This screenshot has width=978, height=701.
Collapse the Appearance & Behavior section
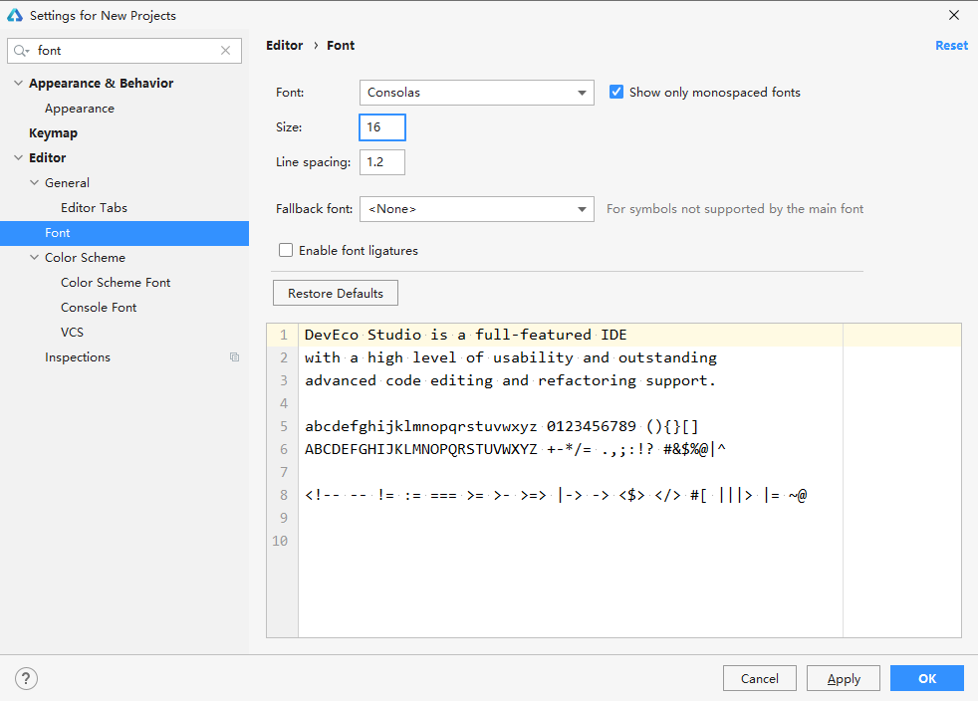coord(18,83)
